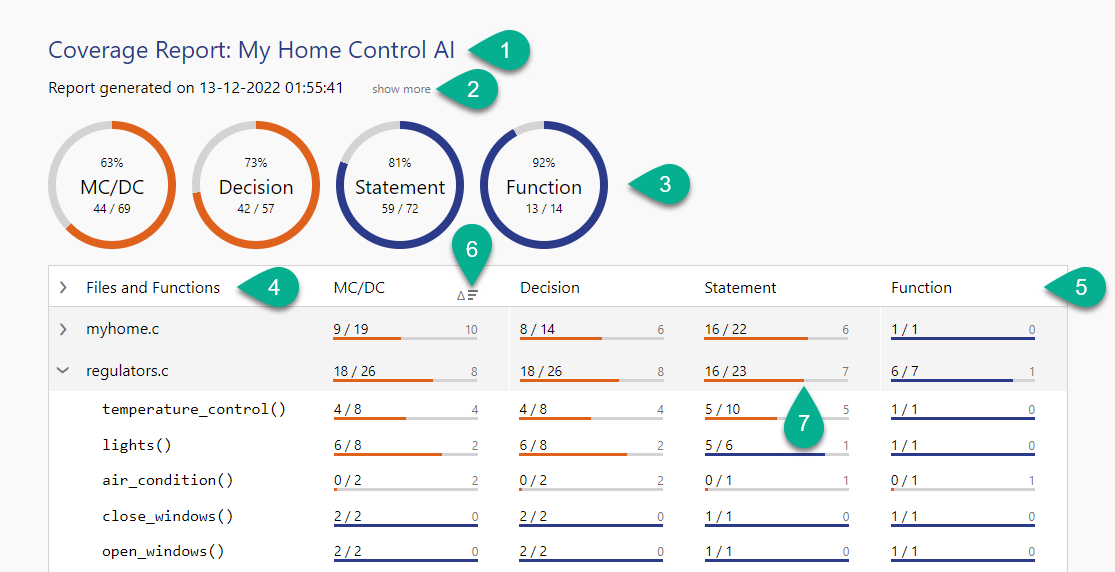1115x572 pixels.
Task: Click the close_windows() function name
Action: (167, 516)
